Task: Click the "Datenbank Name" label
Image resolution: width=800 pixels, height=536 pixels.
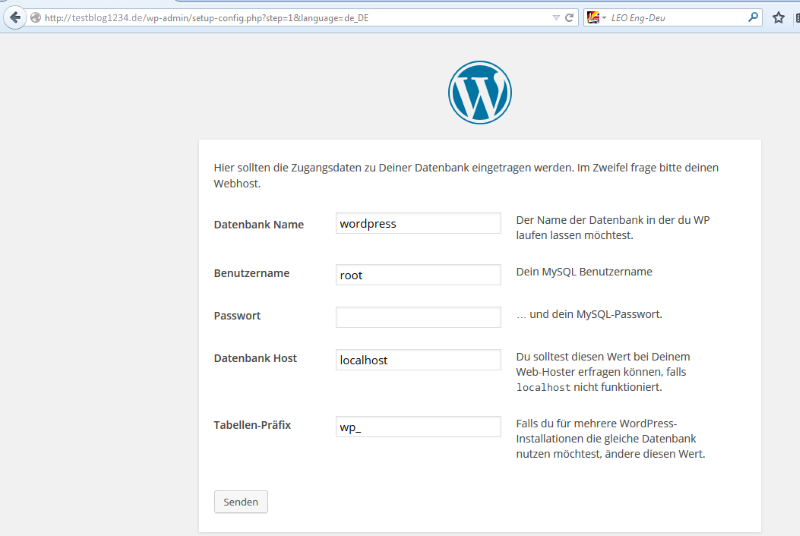Action: (x=259, y=224)
